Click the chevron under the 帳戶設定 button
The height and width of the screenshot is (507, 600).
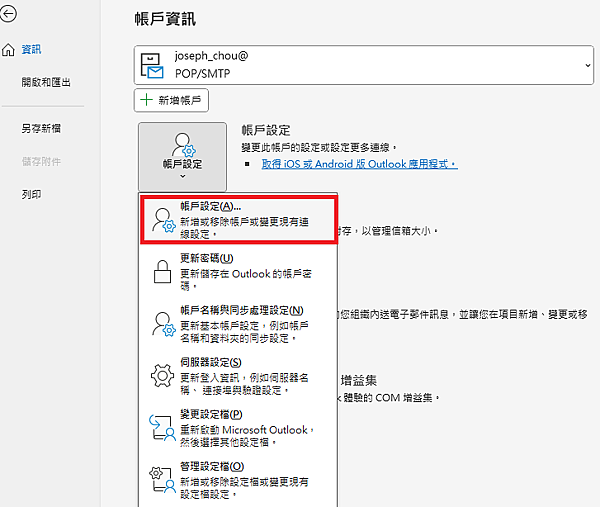[x=183, y=176]
